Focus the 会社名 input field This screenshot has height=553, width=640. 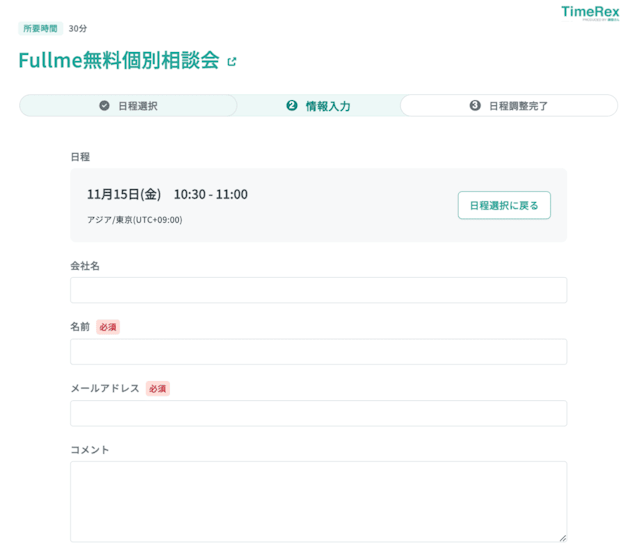(318, 290)
